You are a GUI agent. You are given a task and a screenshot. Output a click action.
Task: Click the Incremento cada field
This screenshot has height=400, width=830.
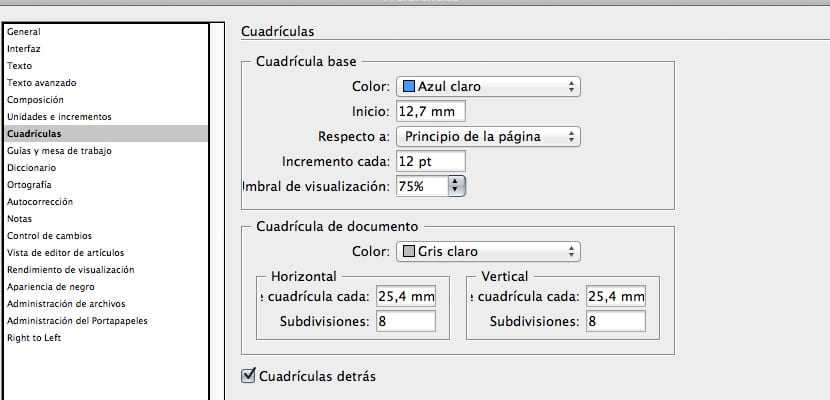pyautogui.click(x=431, y=161)
